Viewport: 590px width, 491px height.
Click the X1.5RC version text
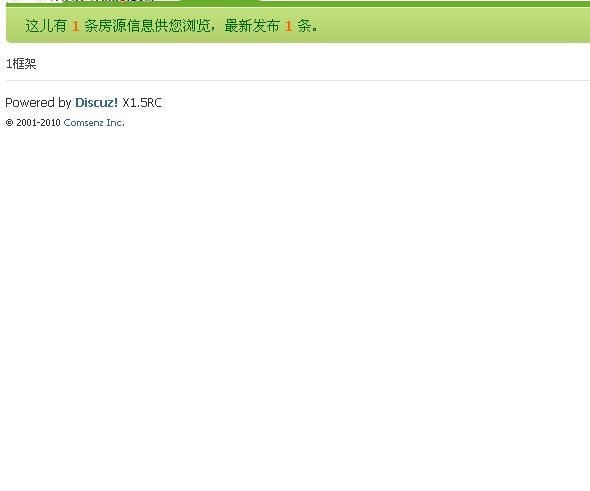tap(142, 102)
